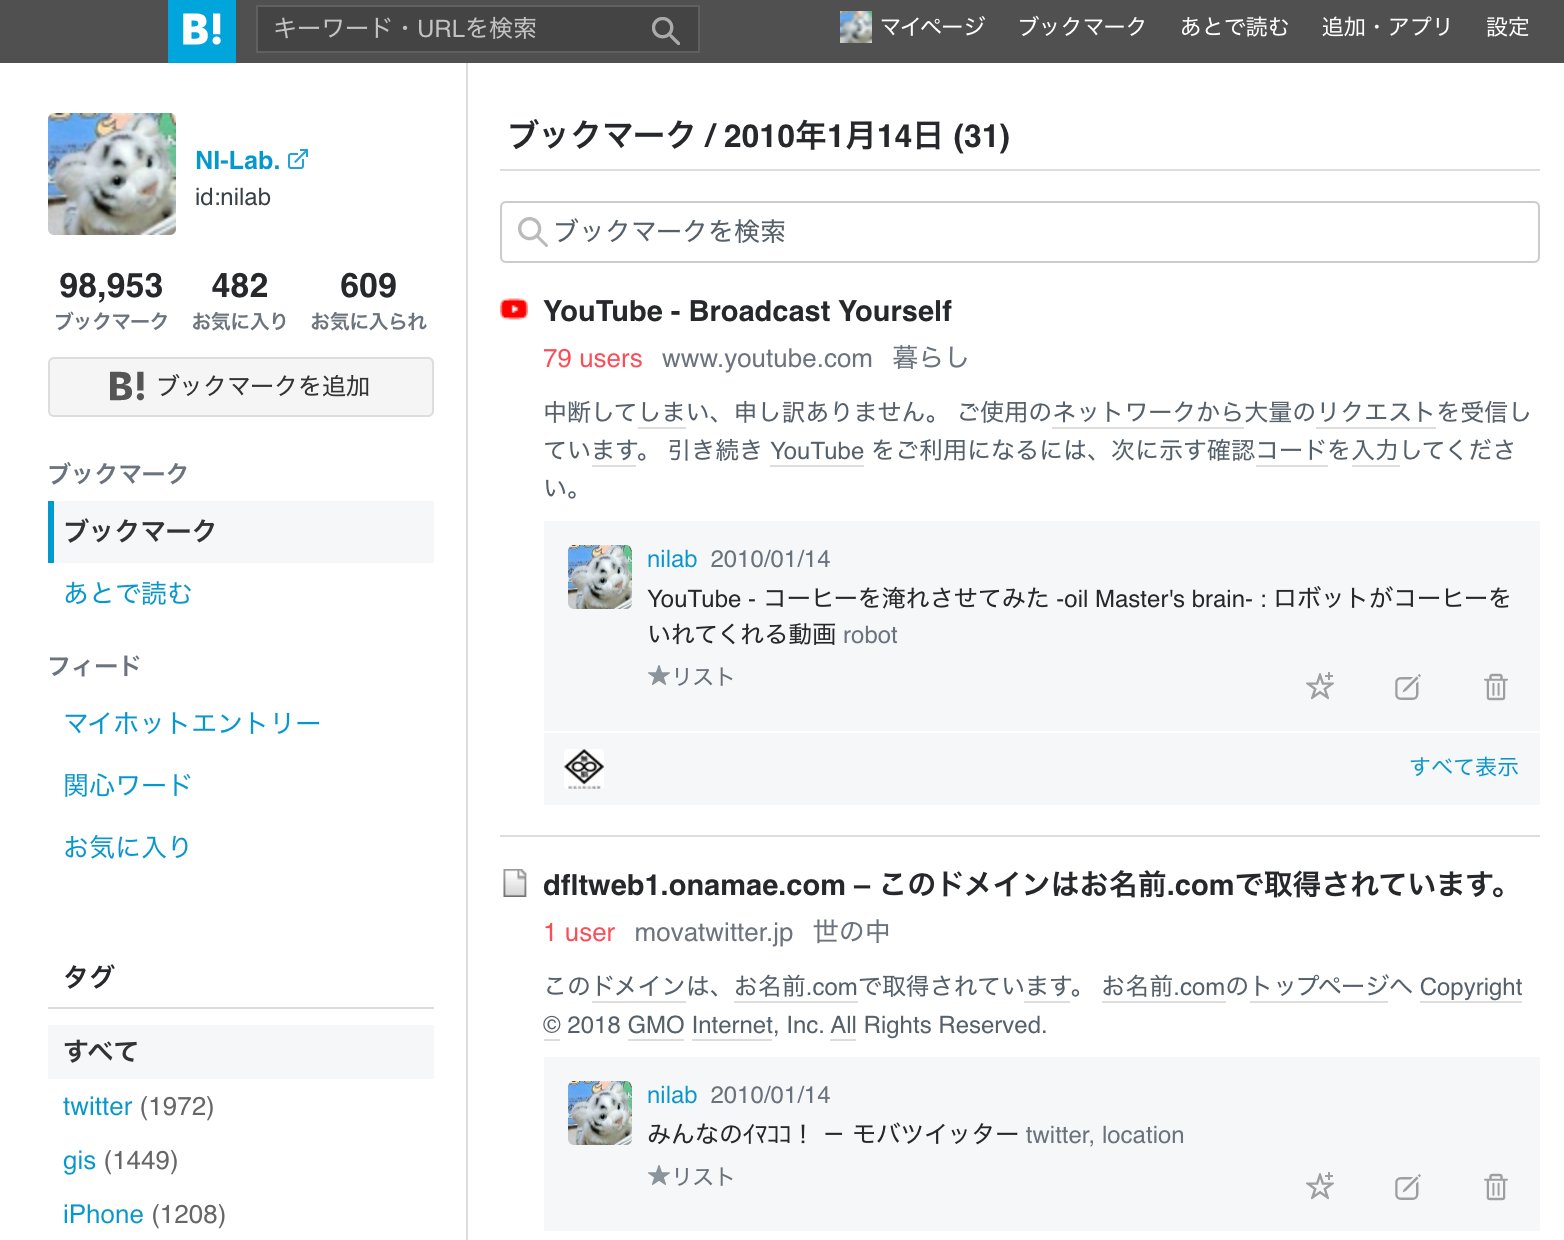Select the すべて tag filter
Viewport: 1564px width, 1240px height.
click(x=241, y=1051)
